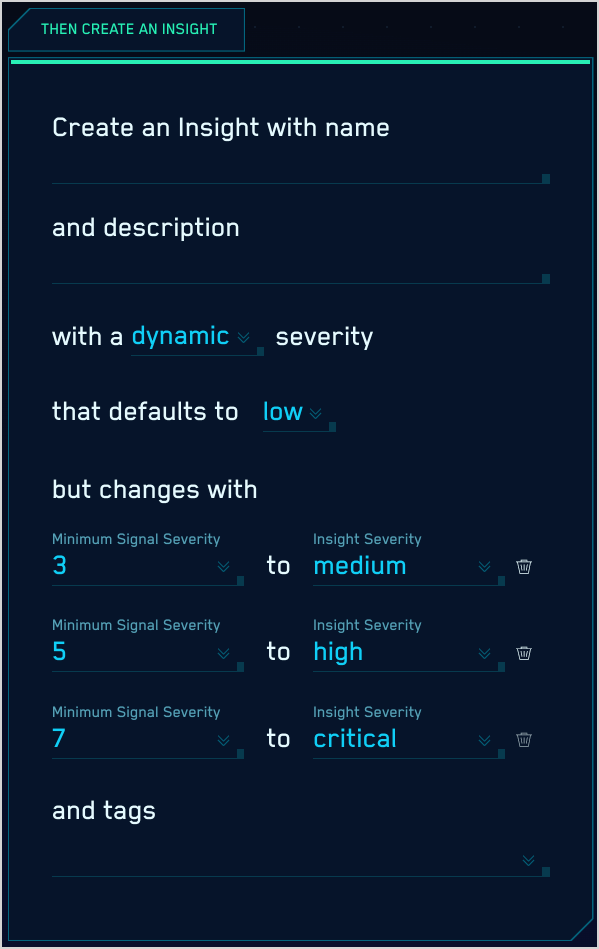The width and height of the screenshot is (599, 949).
Task: Click the chevron on the first Minimum Signal Severity field
Action: [x=222, y=567]
